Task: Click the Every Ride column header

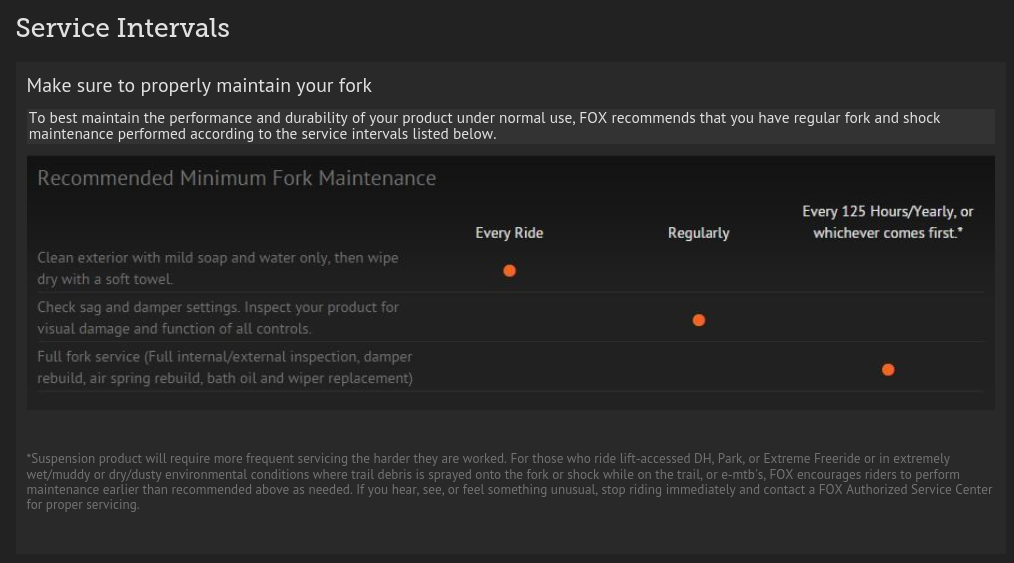Action: click(509, 233)
